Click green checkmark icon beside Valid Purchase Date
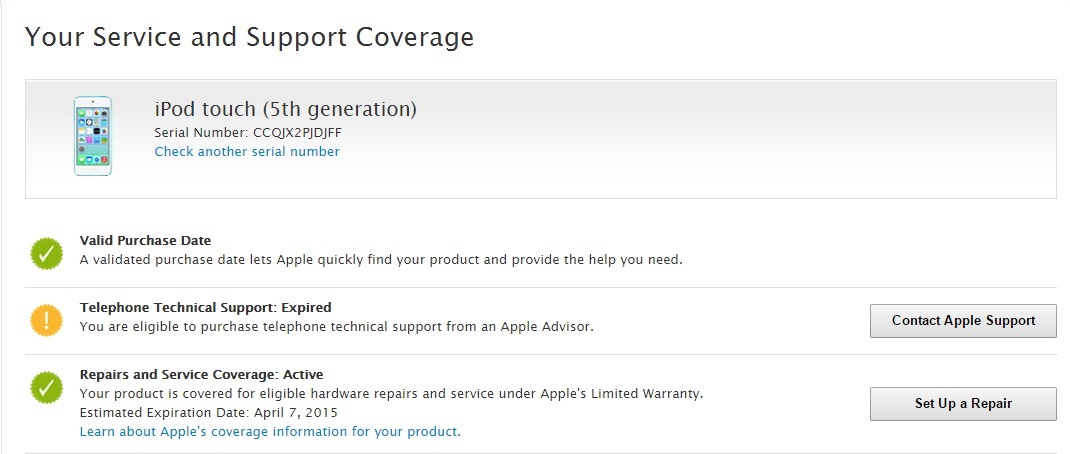The image size is (1070, 454). click(x=46, y=253)
